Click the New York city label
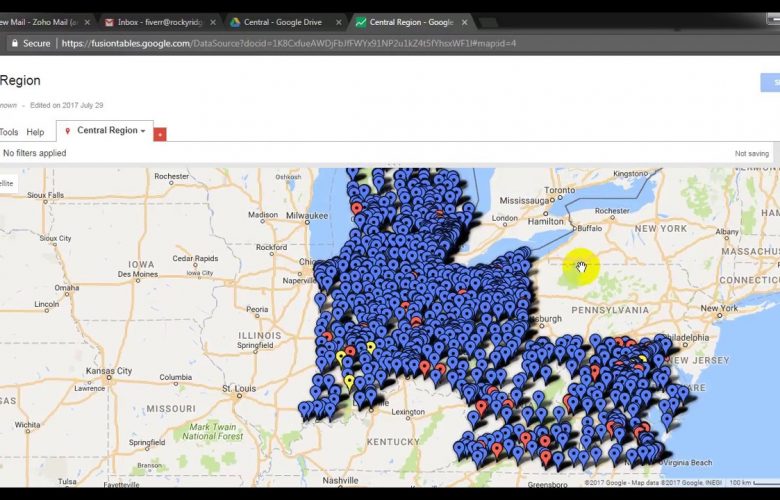This screenshot has width=780, height=500. click(x=719, y=308)
